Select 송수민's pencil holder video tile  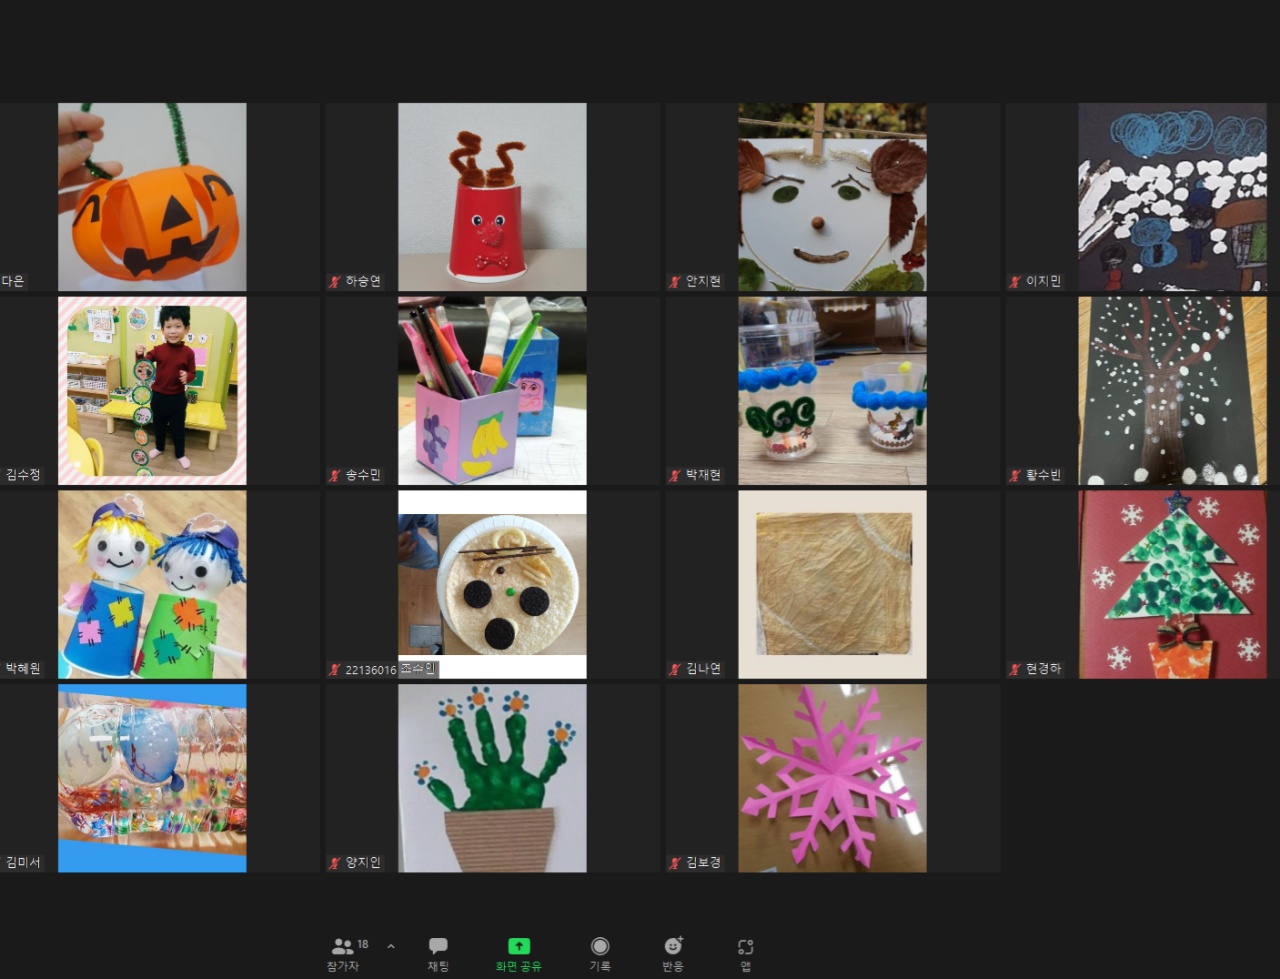click(x=492, y=390)
